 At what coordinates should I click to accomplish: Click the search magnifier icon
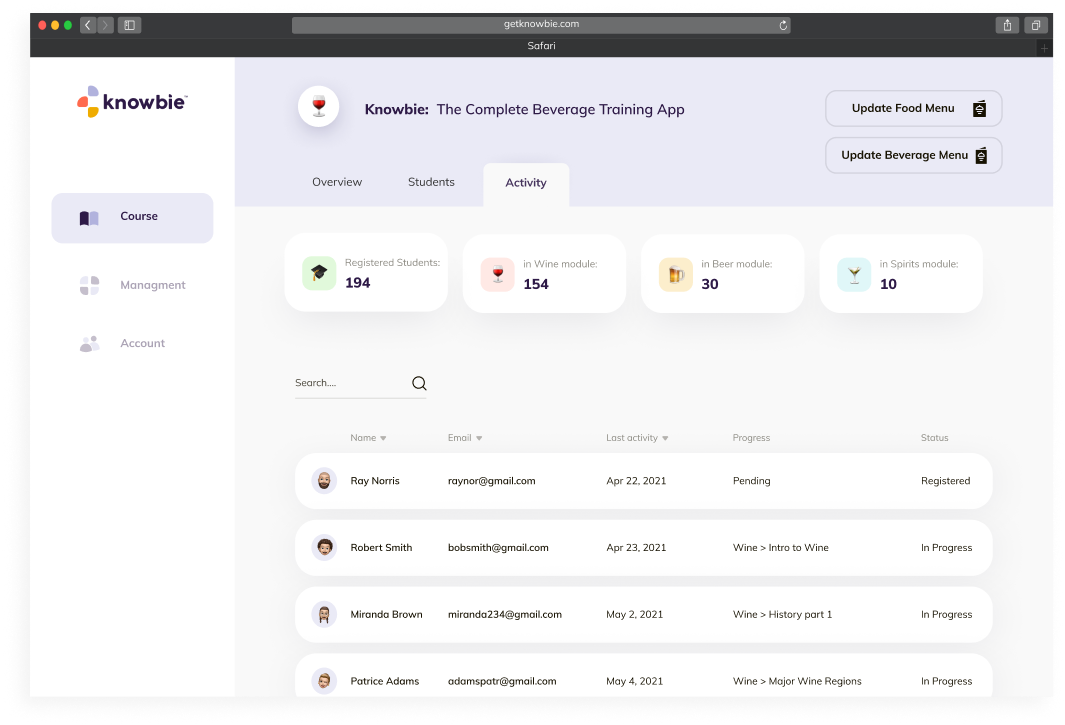click(x=419, y=383)
